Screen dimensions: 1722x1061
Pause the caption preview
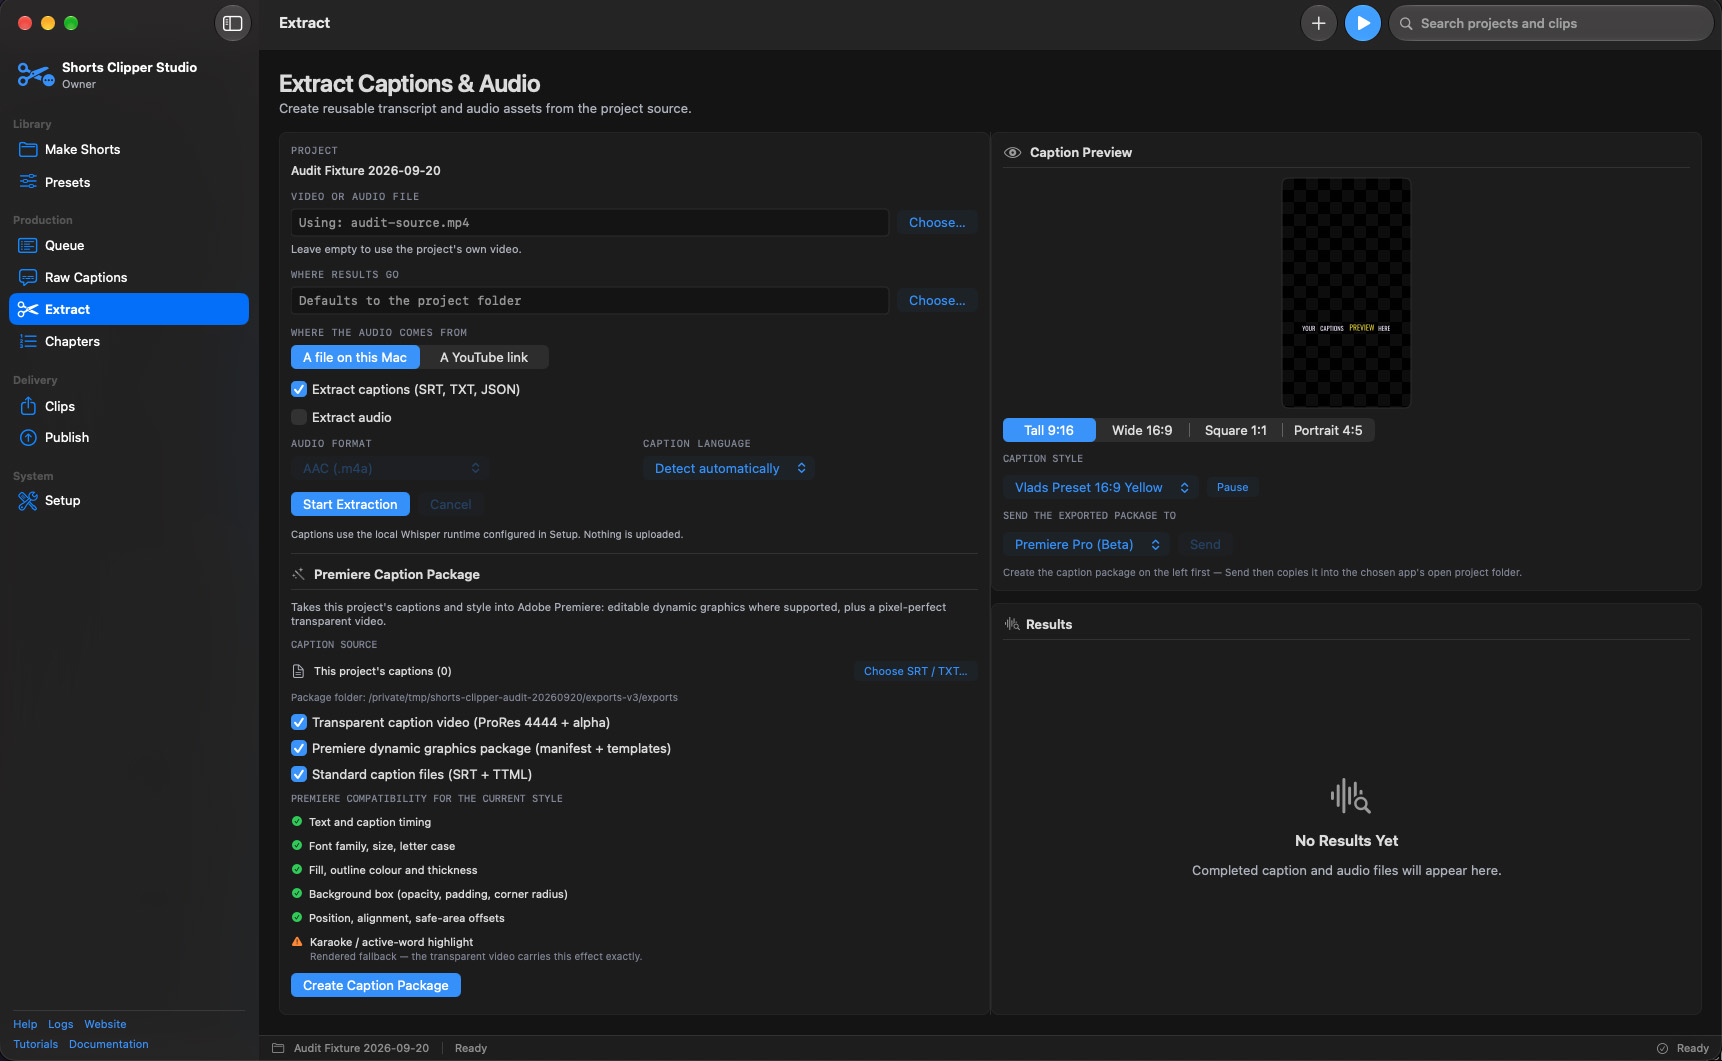tap(1232, 487)
